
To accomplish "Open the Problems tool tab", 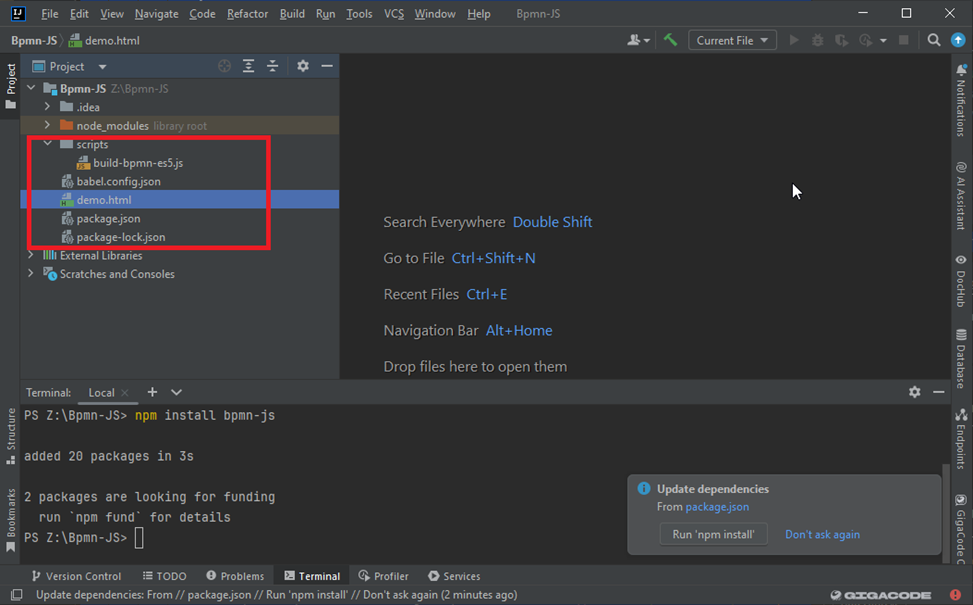I will pyautogui.click(x=235, y=576).
